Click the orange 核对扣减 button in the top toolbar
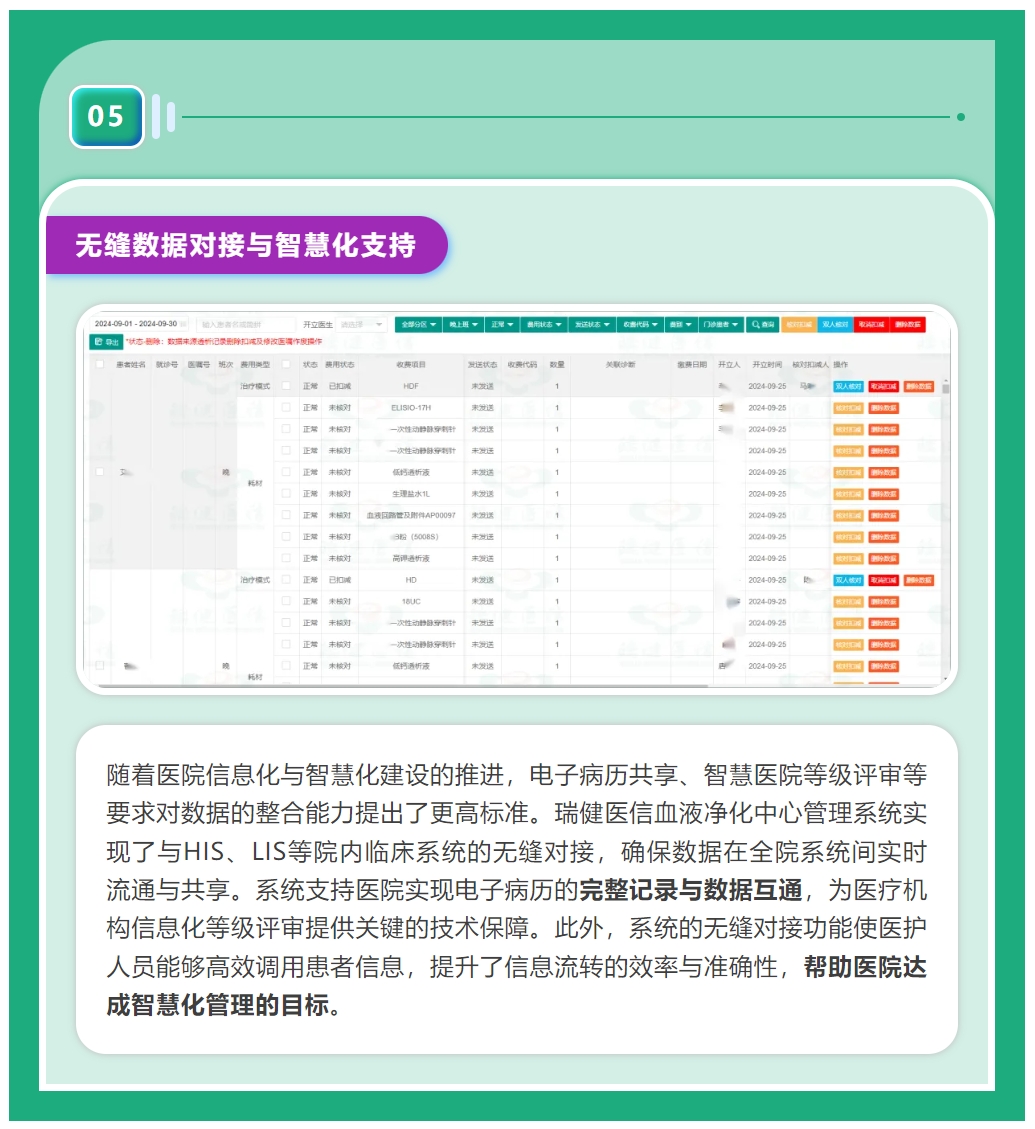1035x1129 pixels. tap(799, 325)
